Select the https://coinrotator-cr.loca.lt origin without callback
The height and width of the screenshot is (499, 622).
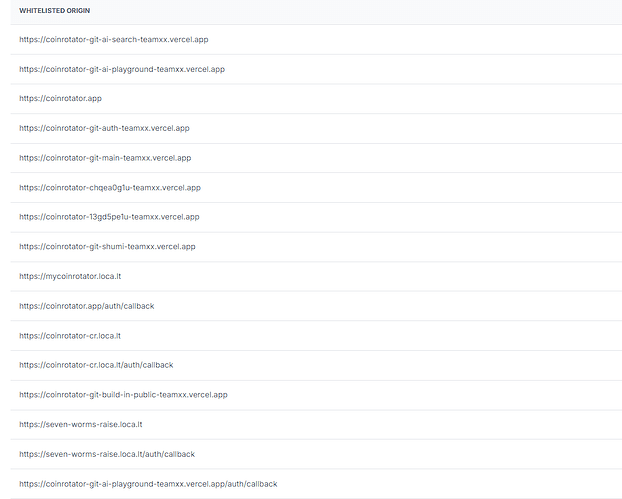coord(70,336)
